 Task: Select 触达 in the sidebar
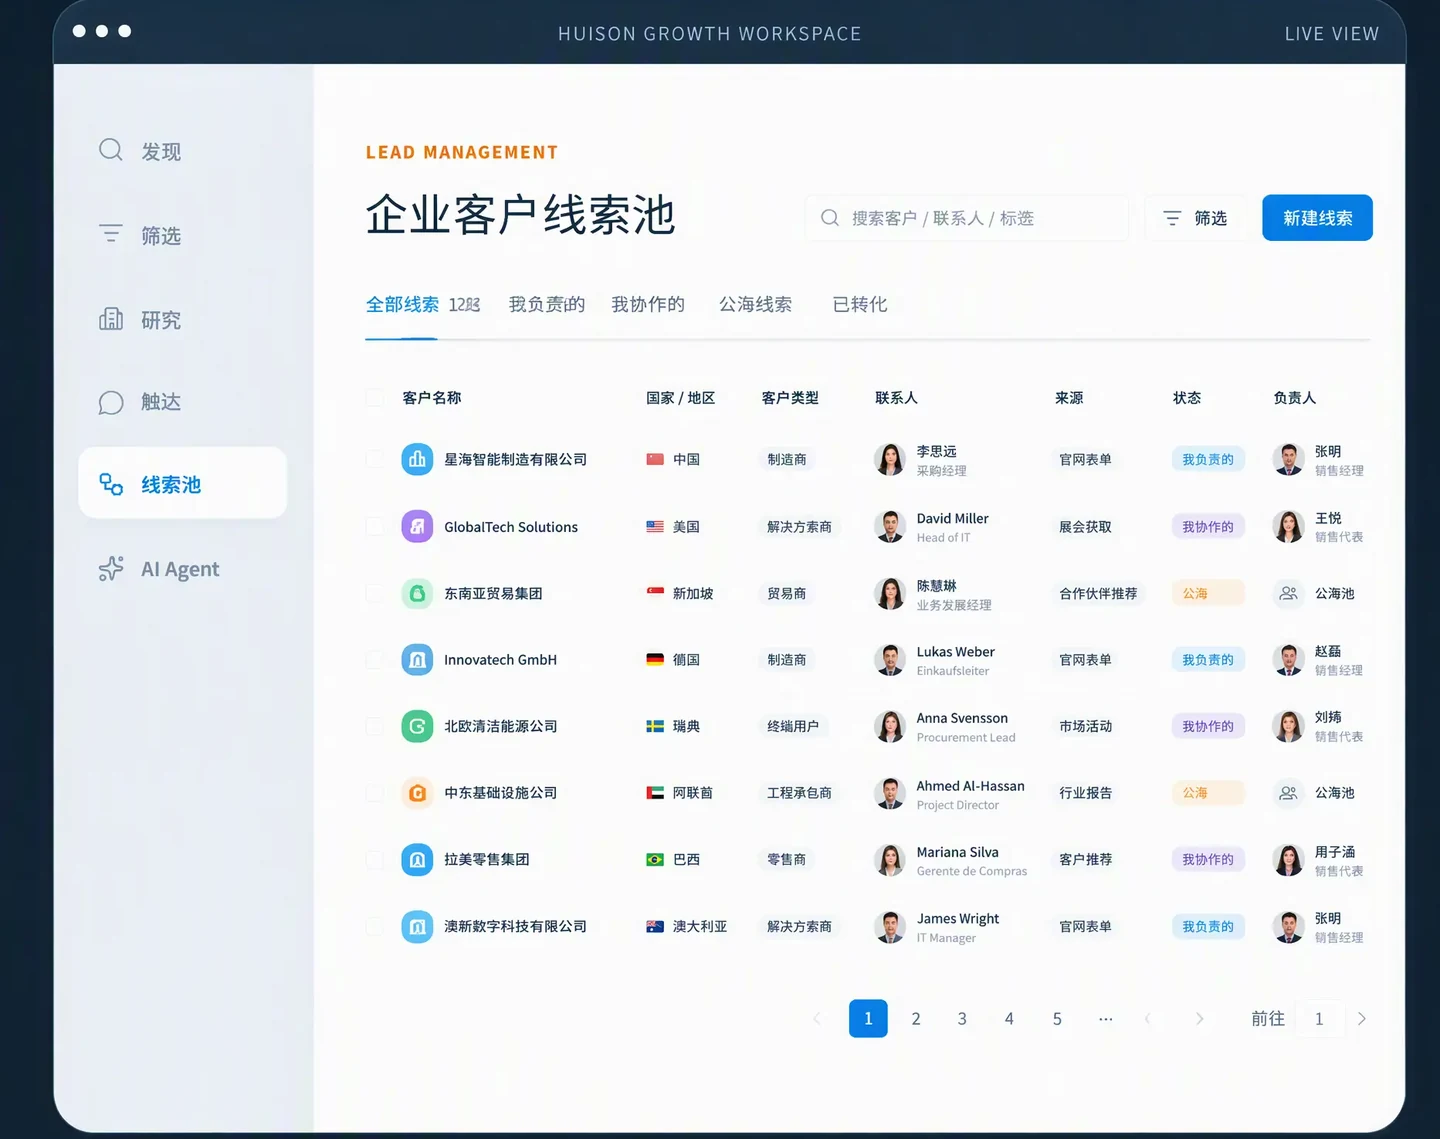click(x=140, y=402)
